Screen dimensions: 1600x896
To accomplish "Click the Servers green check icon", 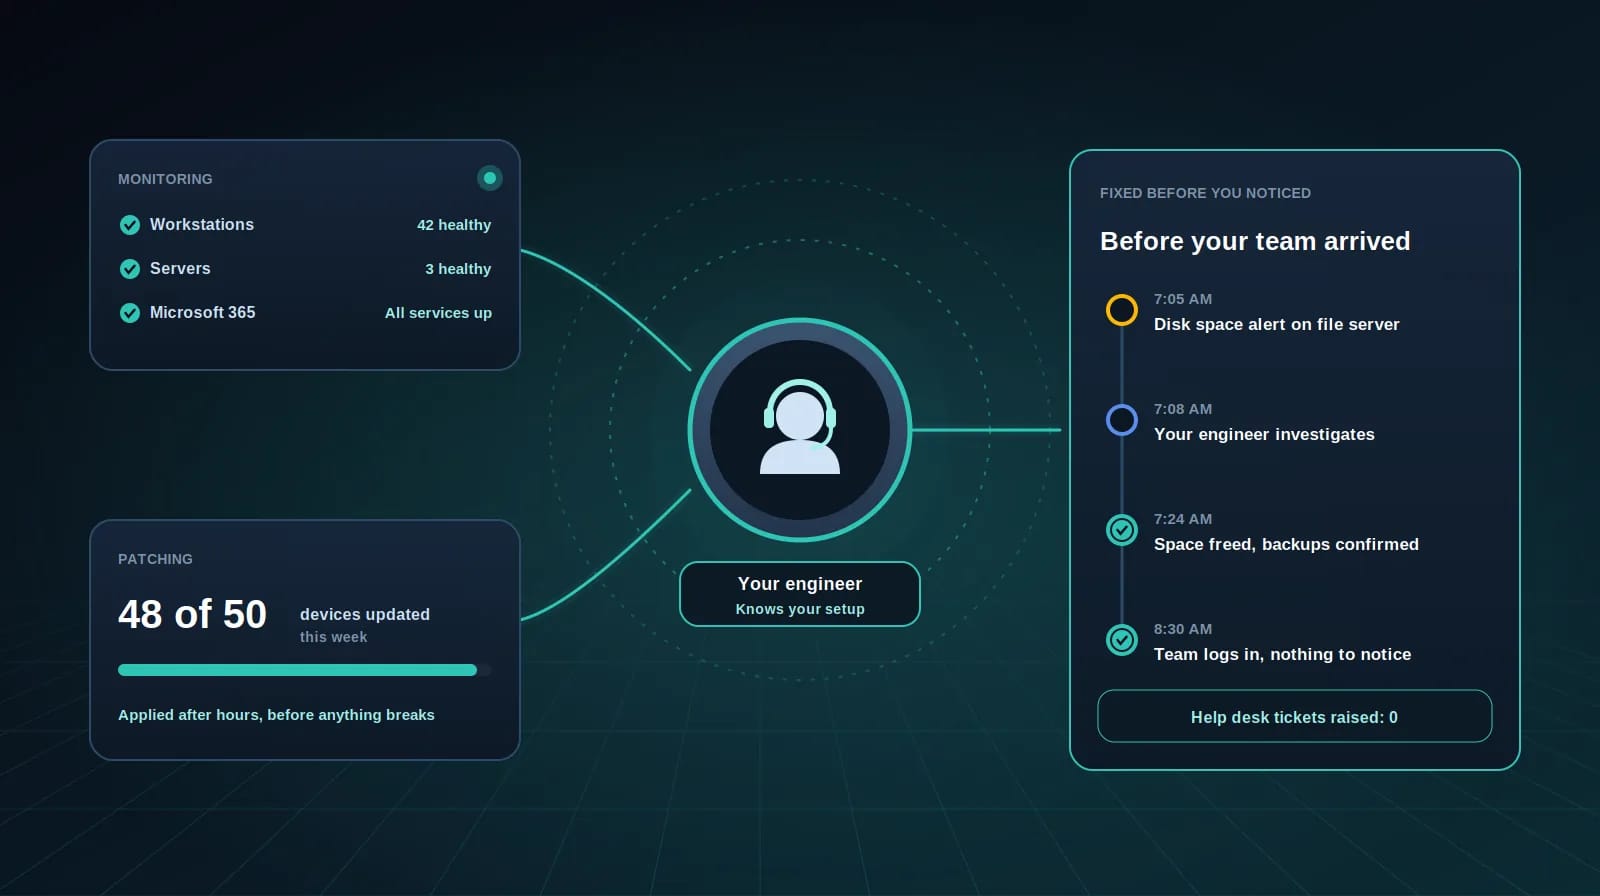I will (130, 269).
